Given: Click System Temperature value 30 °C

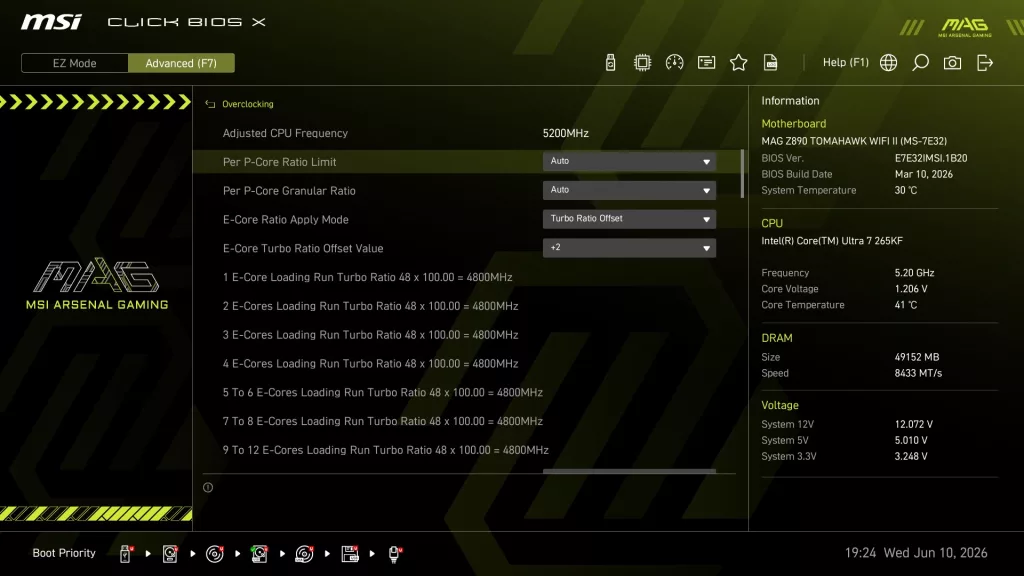Looking at the screenshot, I should 906,191.
